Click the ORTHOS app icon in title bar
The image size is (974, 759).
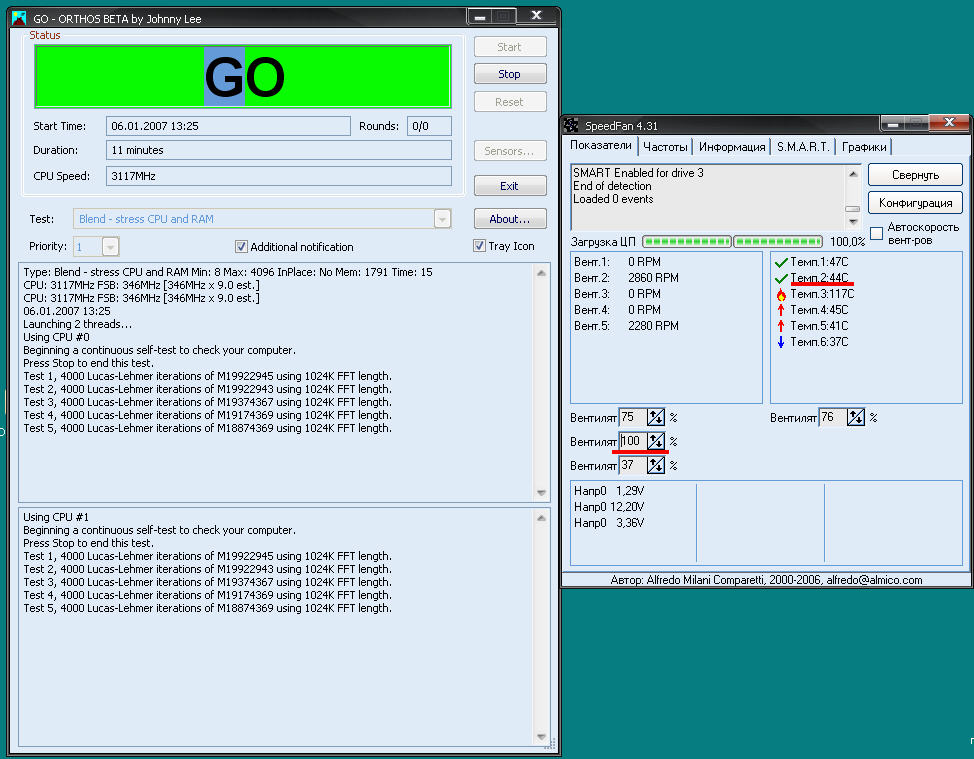click(19, 18)
